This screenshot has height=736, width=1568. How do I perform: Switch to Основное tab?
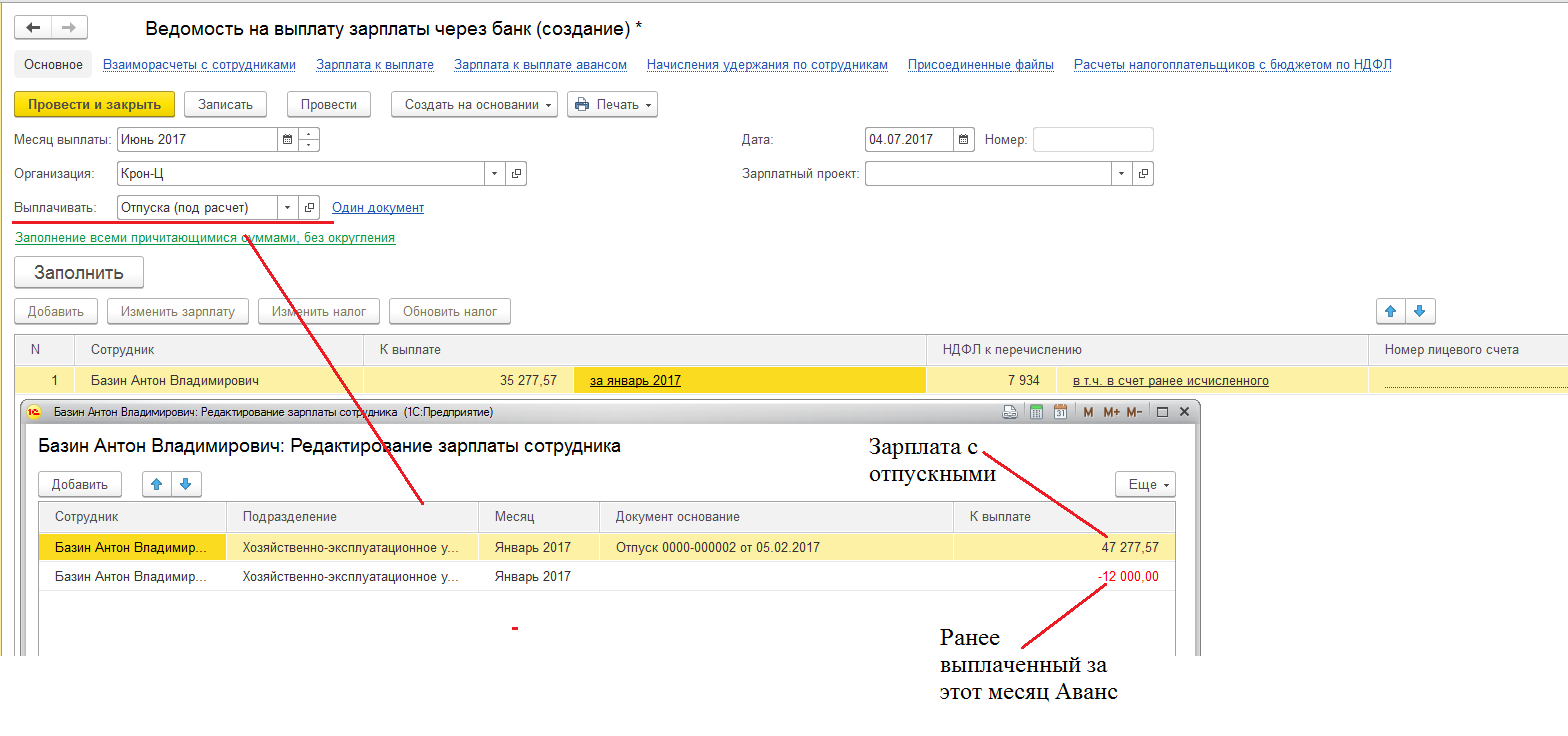coord(54,65)
